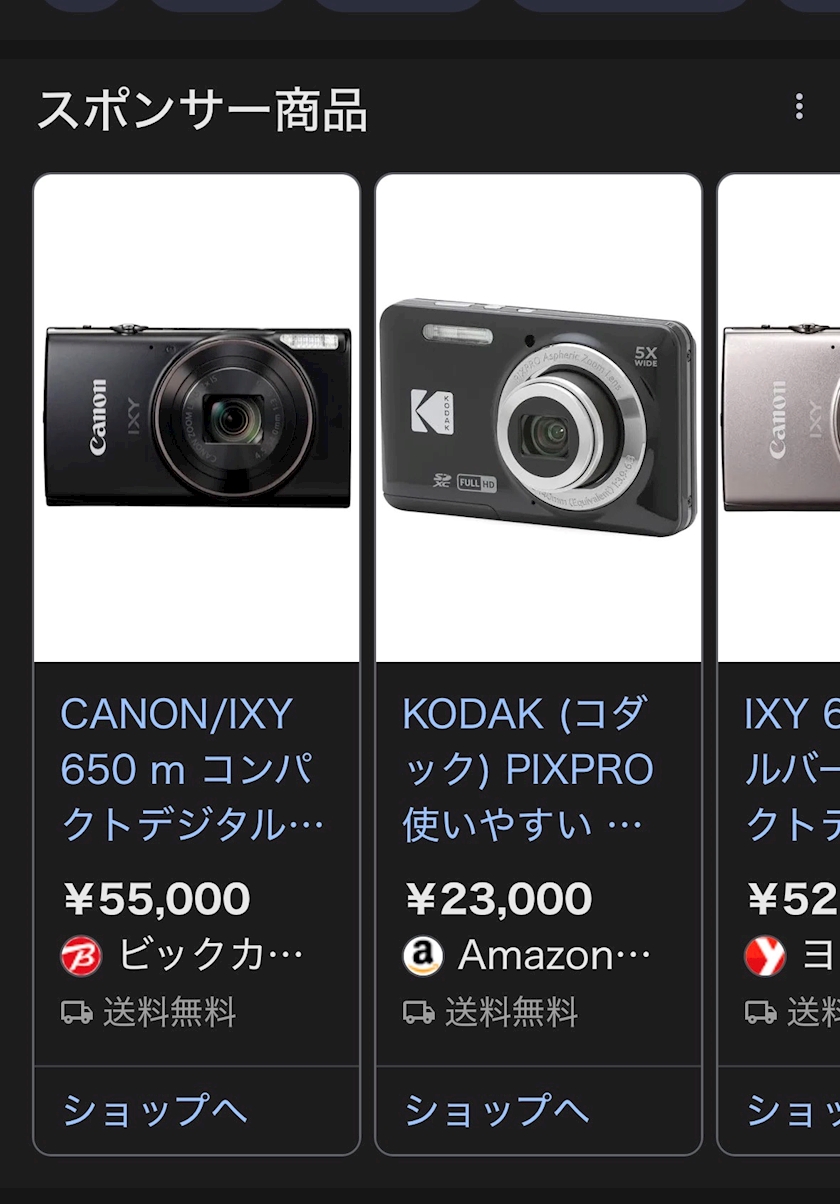Open the Kodak PIXPRO camera image
This screenshot has width=840, height=1204.
click(539, 418)
